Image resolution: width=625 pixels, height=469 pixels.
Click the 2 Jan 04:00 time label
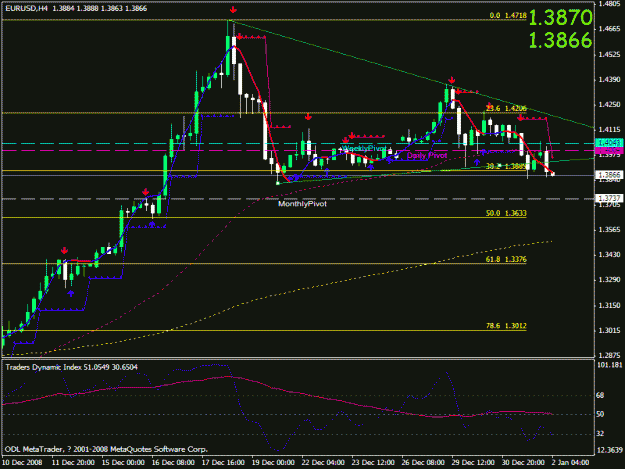[570, 463]
